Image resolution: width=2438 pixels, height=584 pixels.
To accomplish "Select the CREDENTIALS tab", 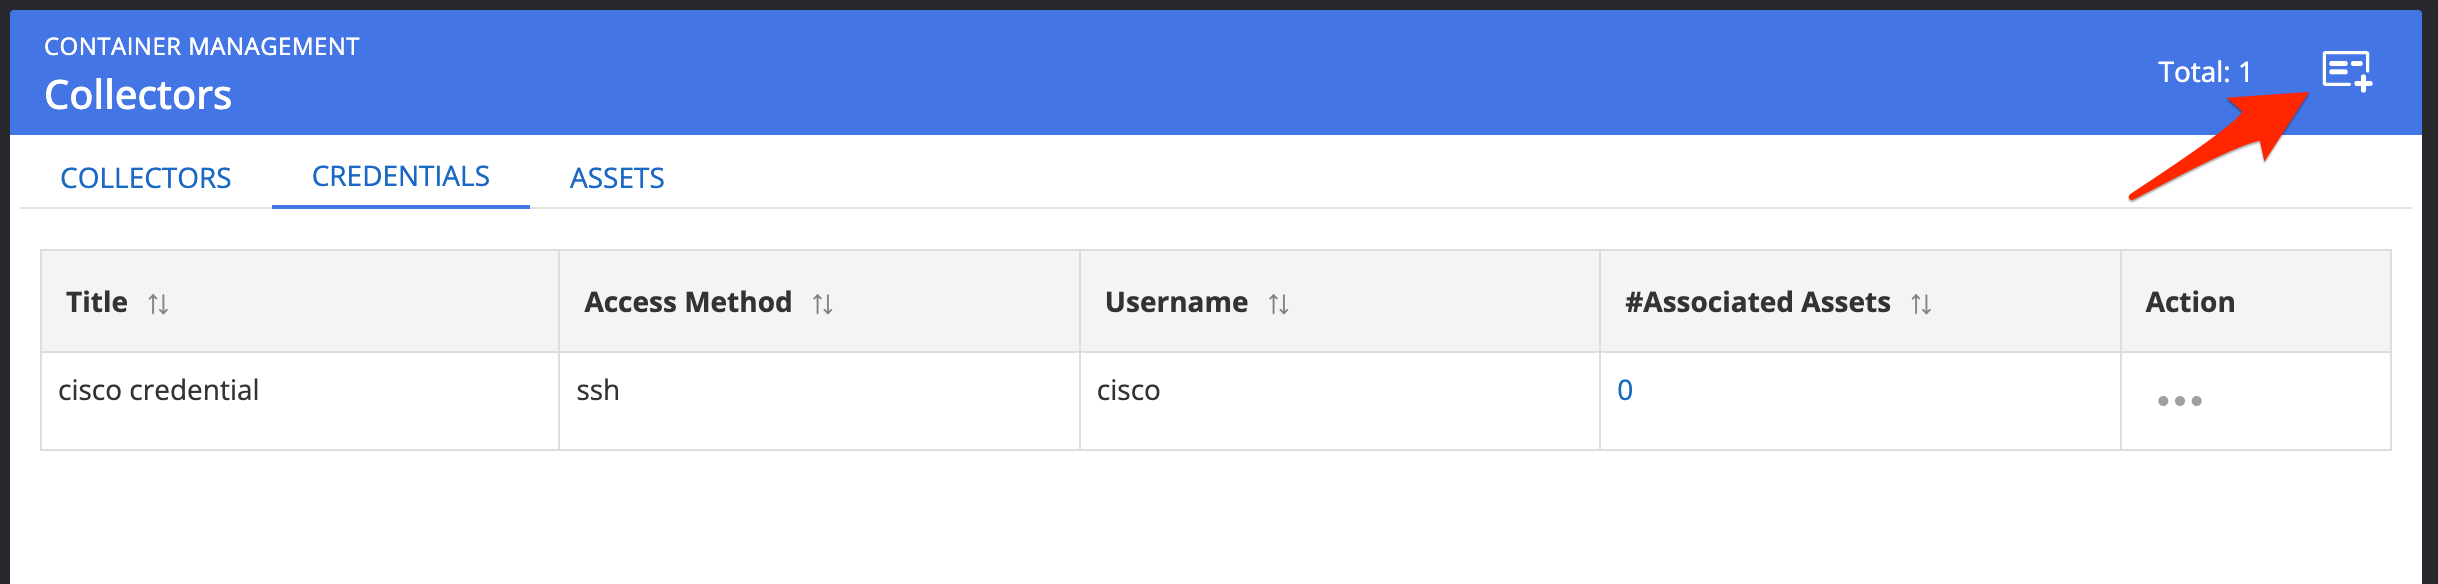I will coord(400,177).
